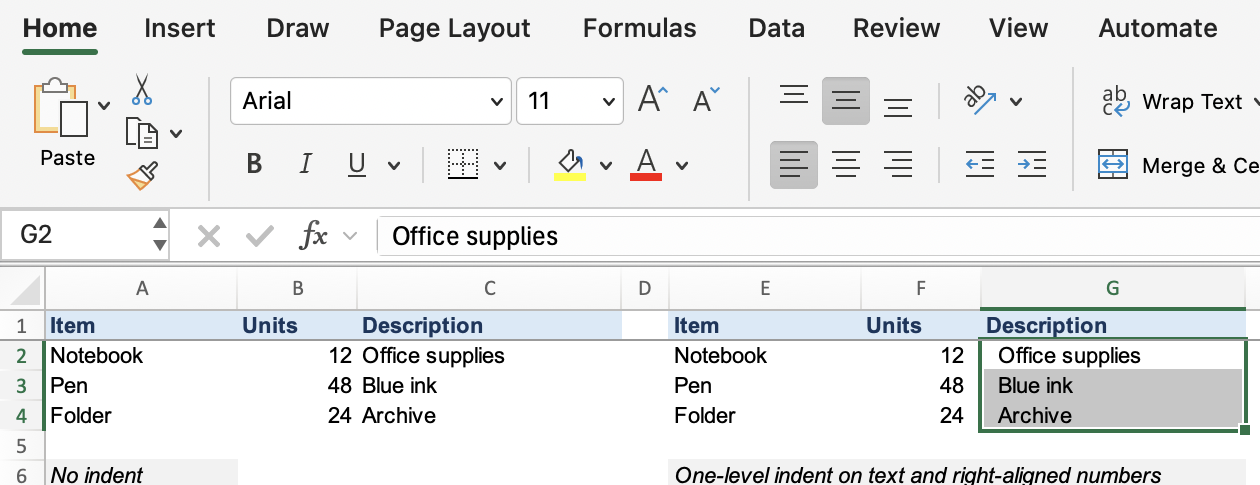Click the 'No indent' caption cell
The width and height of the screenshot is (1260, 485).
141,474
